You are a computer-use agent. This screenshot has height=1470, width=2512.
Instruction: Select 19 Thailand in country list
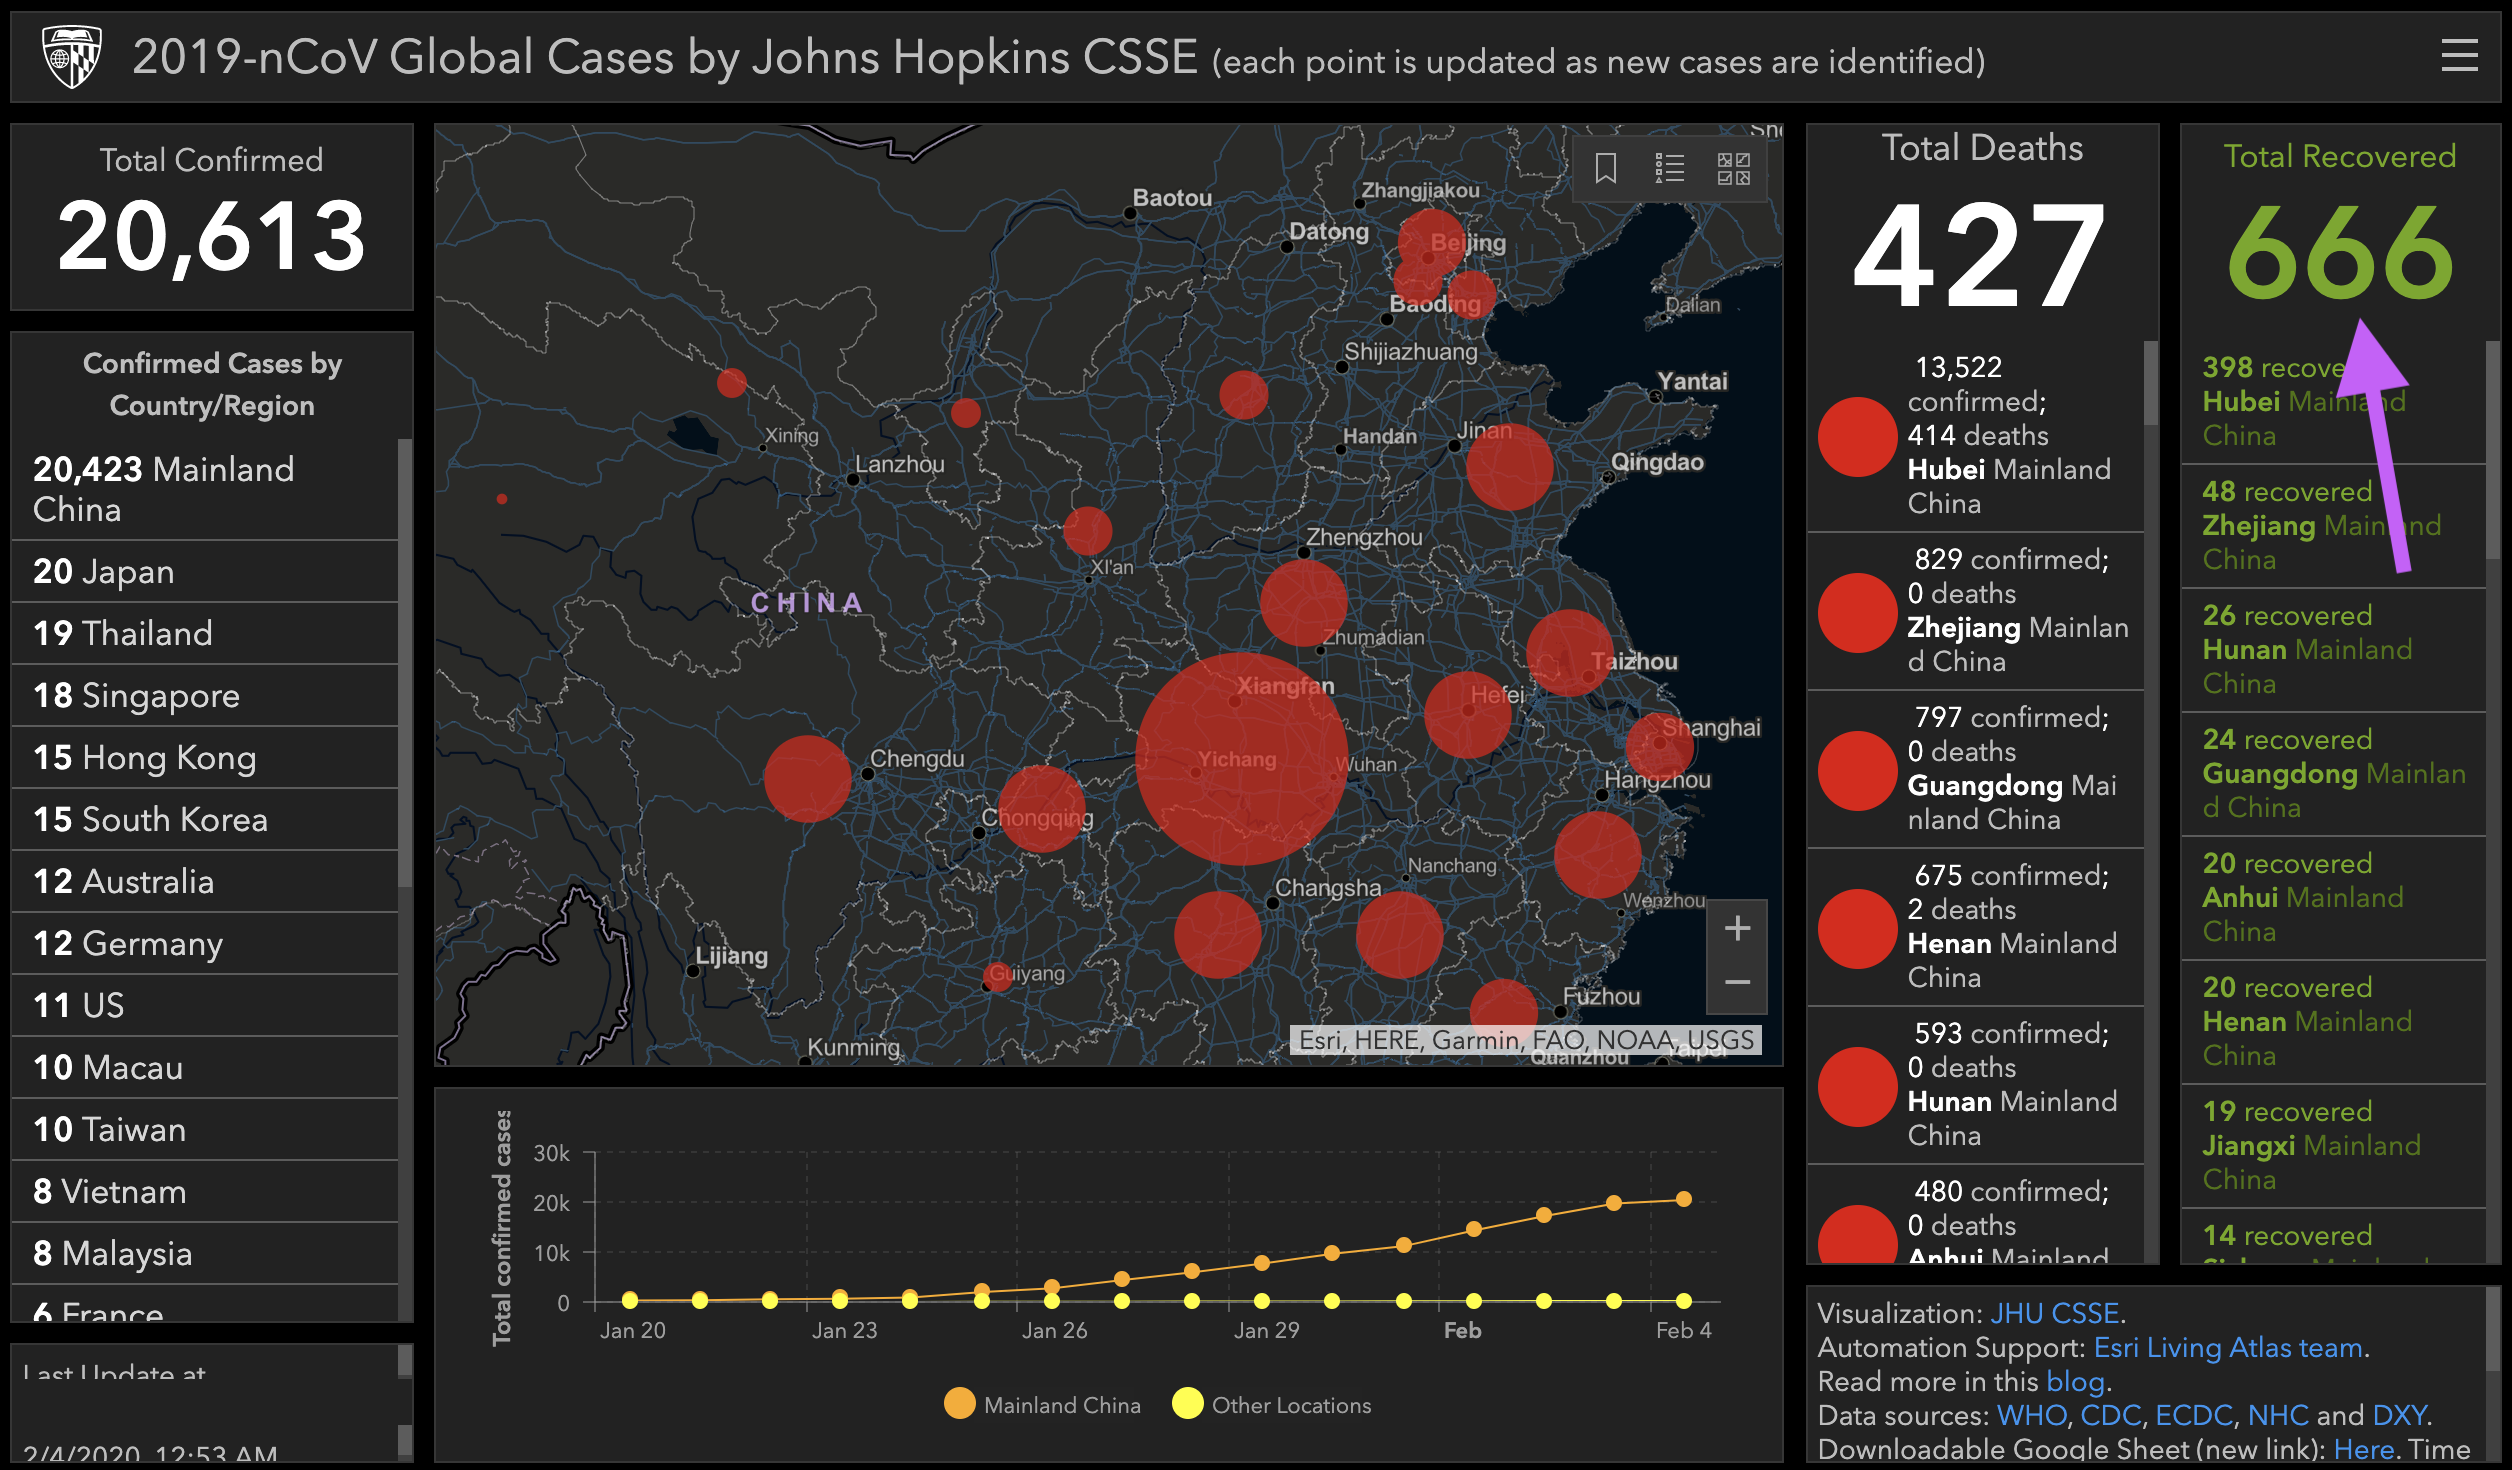tap(204, 633)
